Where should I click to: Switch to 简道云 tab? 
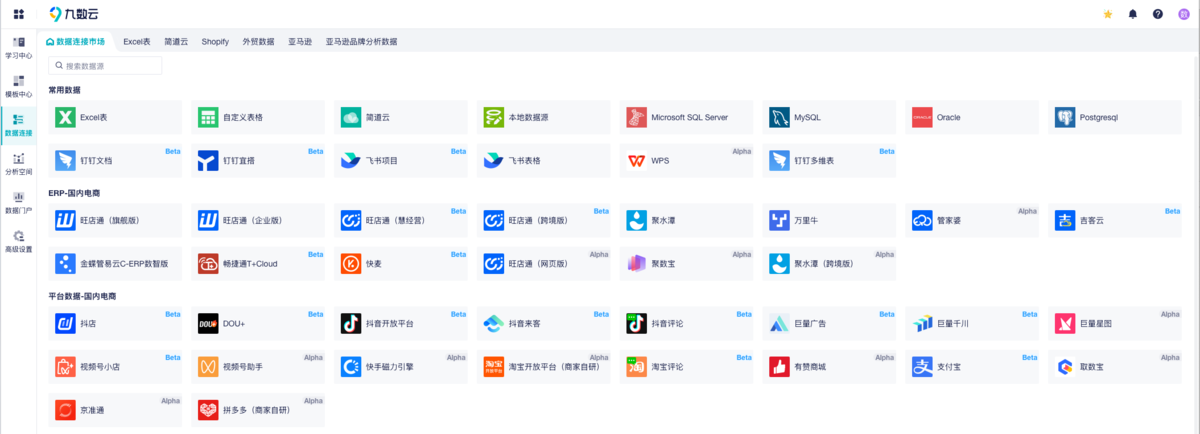pos(176,42)
